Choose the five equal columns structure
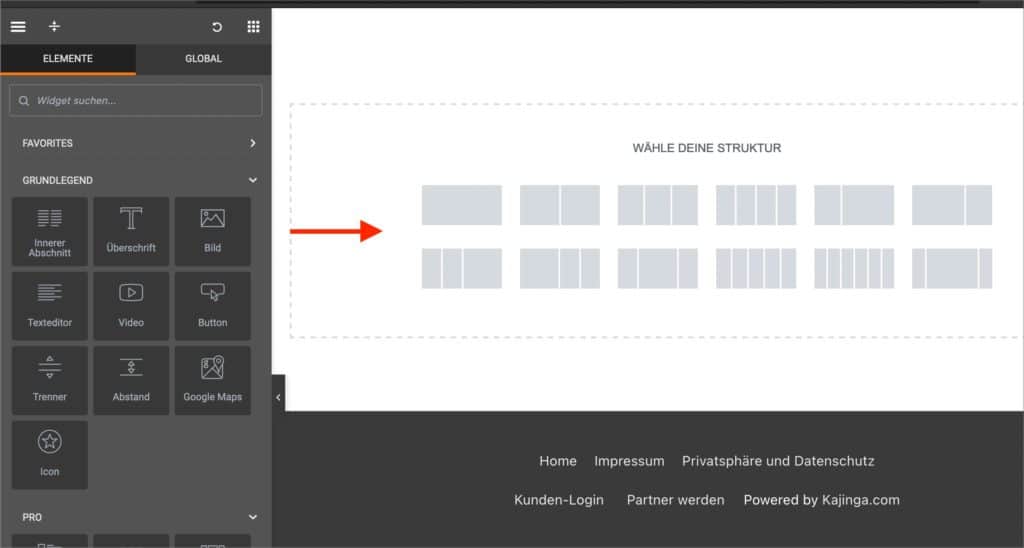This screenshot has height=548, width=1024. coord(756,268)
